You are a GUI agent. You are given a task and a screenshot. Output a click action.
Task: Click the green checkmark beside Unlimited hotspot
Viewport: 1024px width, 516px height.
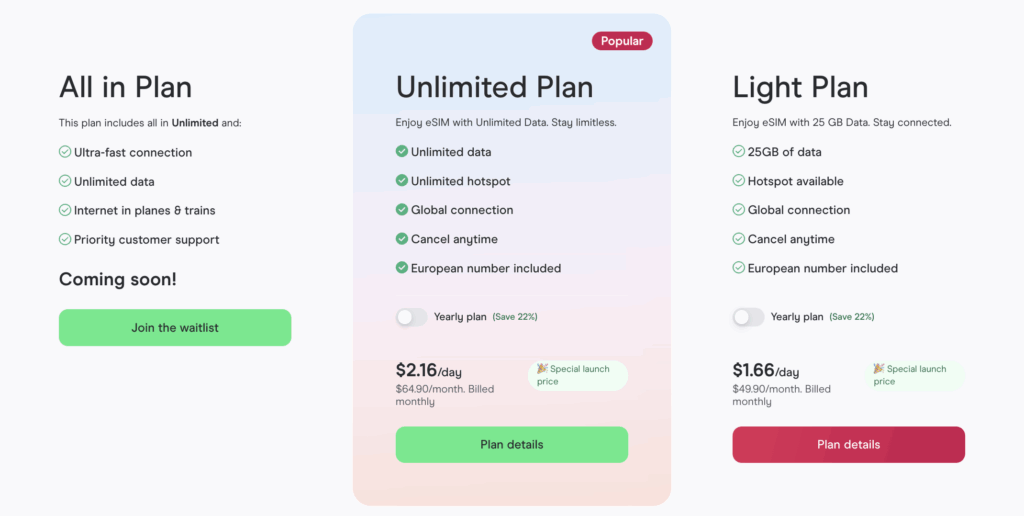tap(402, 181)
